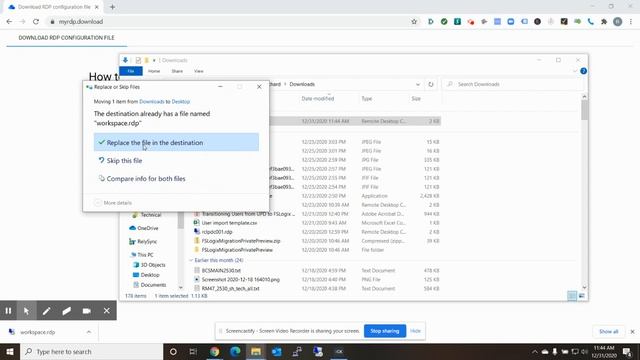Screen dimensions: 640x360
Task: Select the Screencastify pen tool
Action: (x=47, y=311)
